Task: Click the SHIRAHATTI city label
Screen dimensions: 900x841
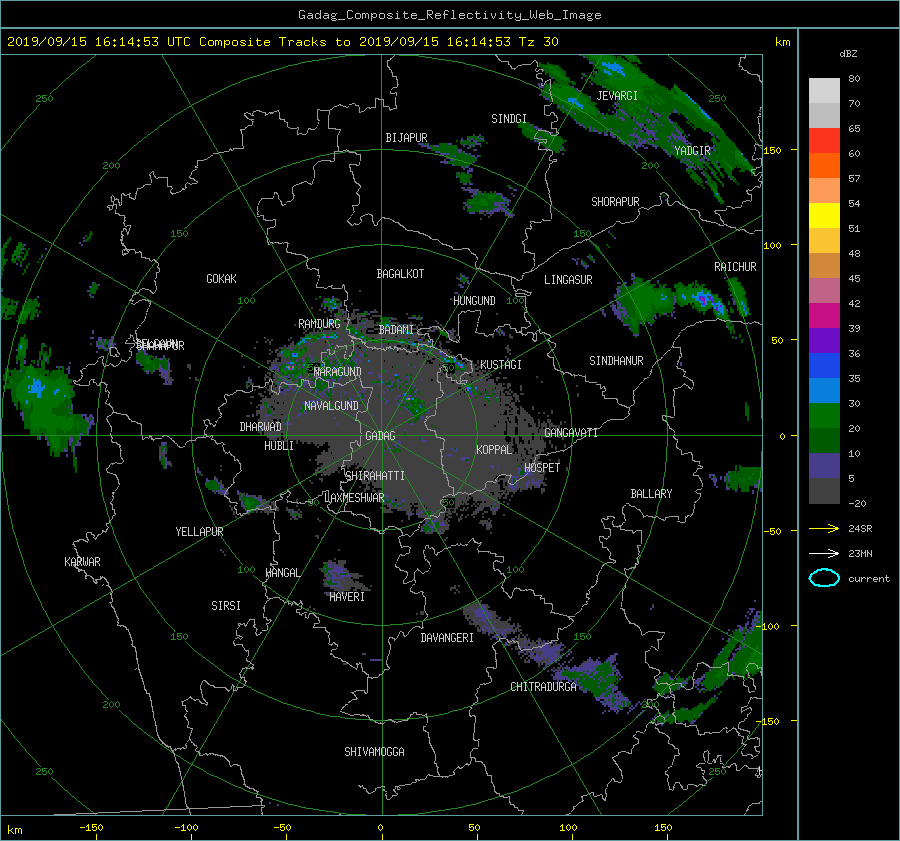Action: 375,476
